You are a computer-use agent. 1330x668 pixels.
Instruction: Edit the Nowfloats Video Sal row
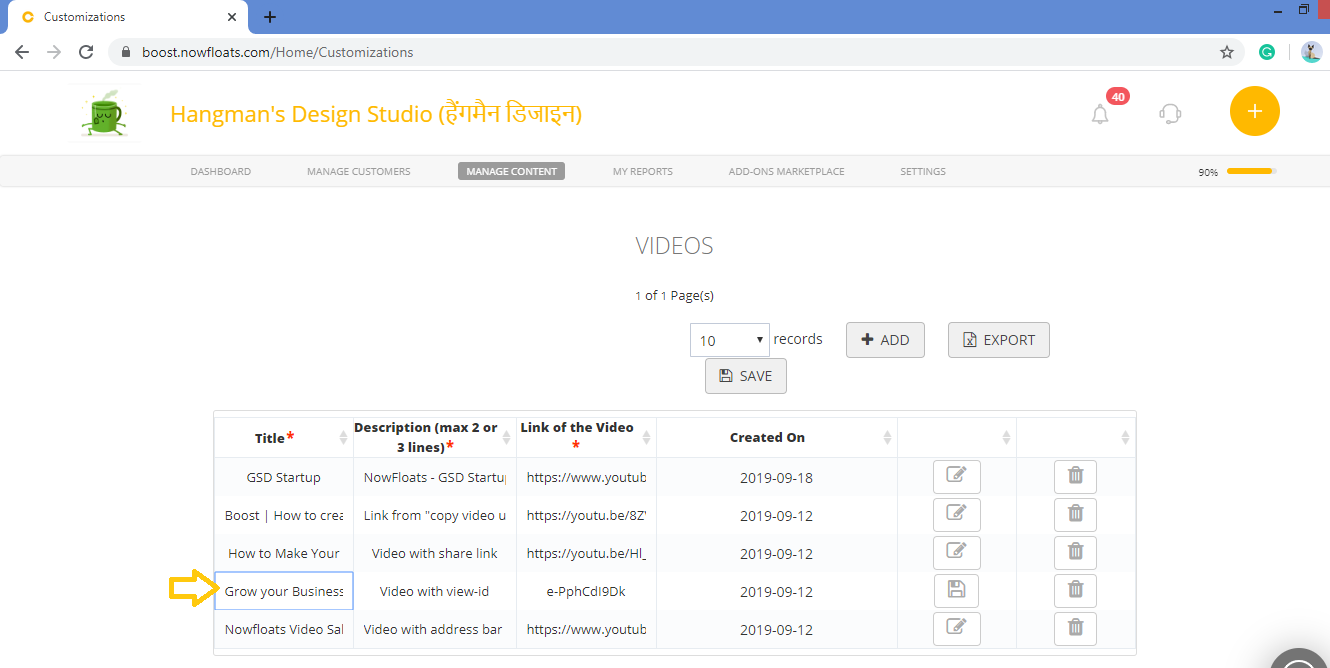(957, 629)
